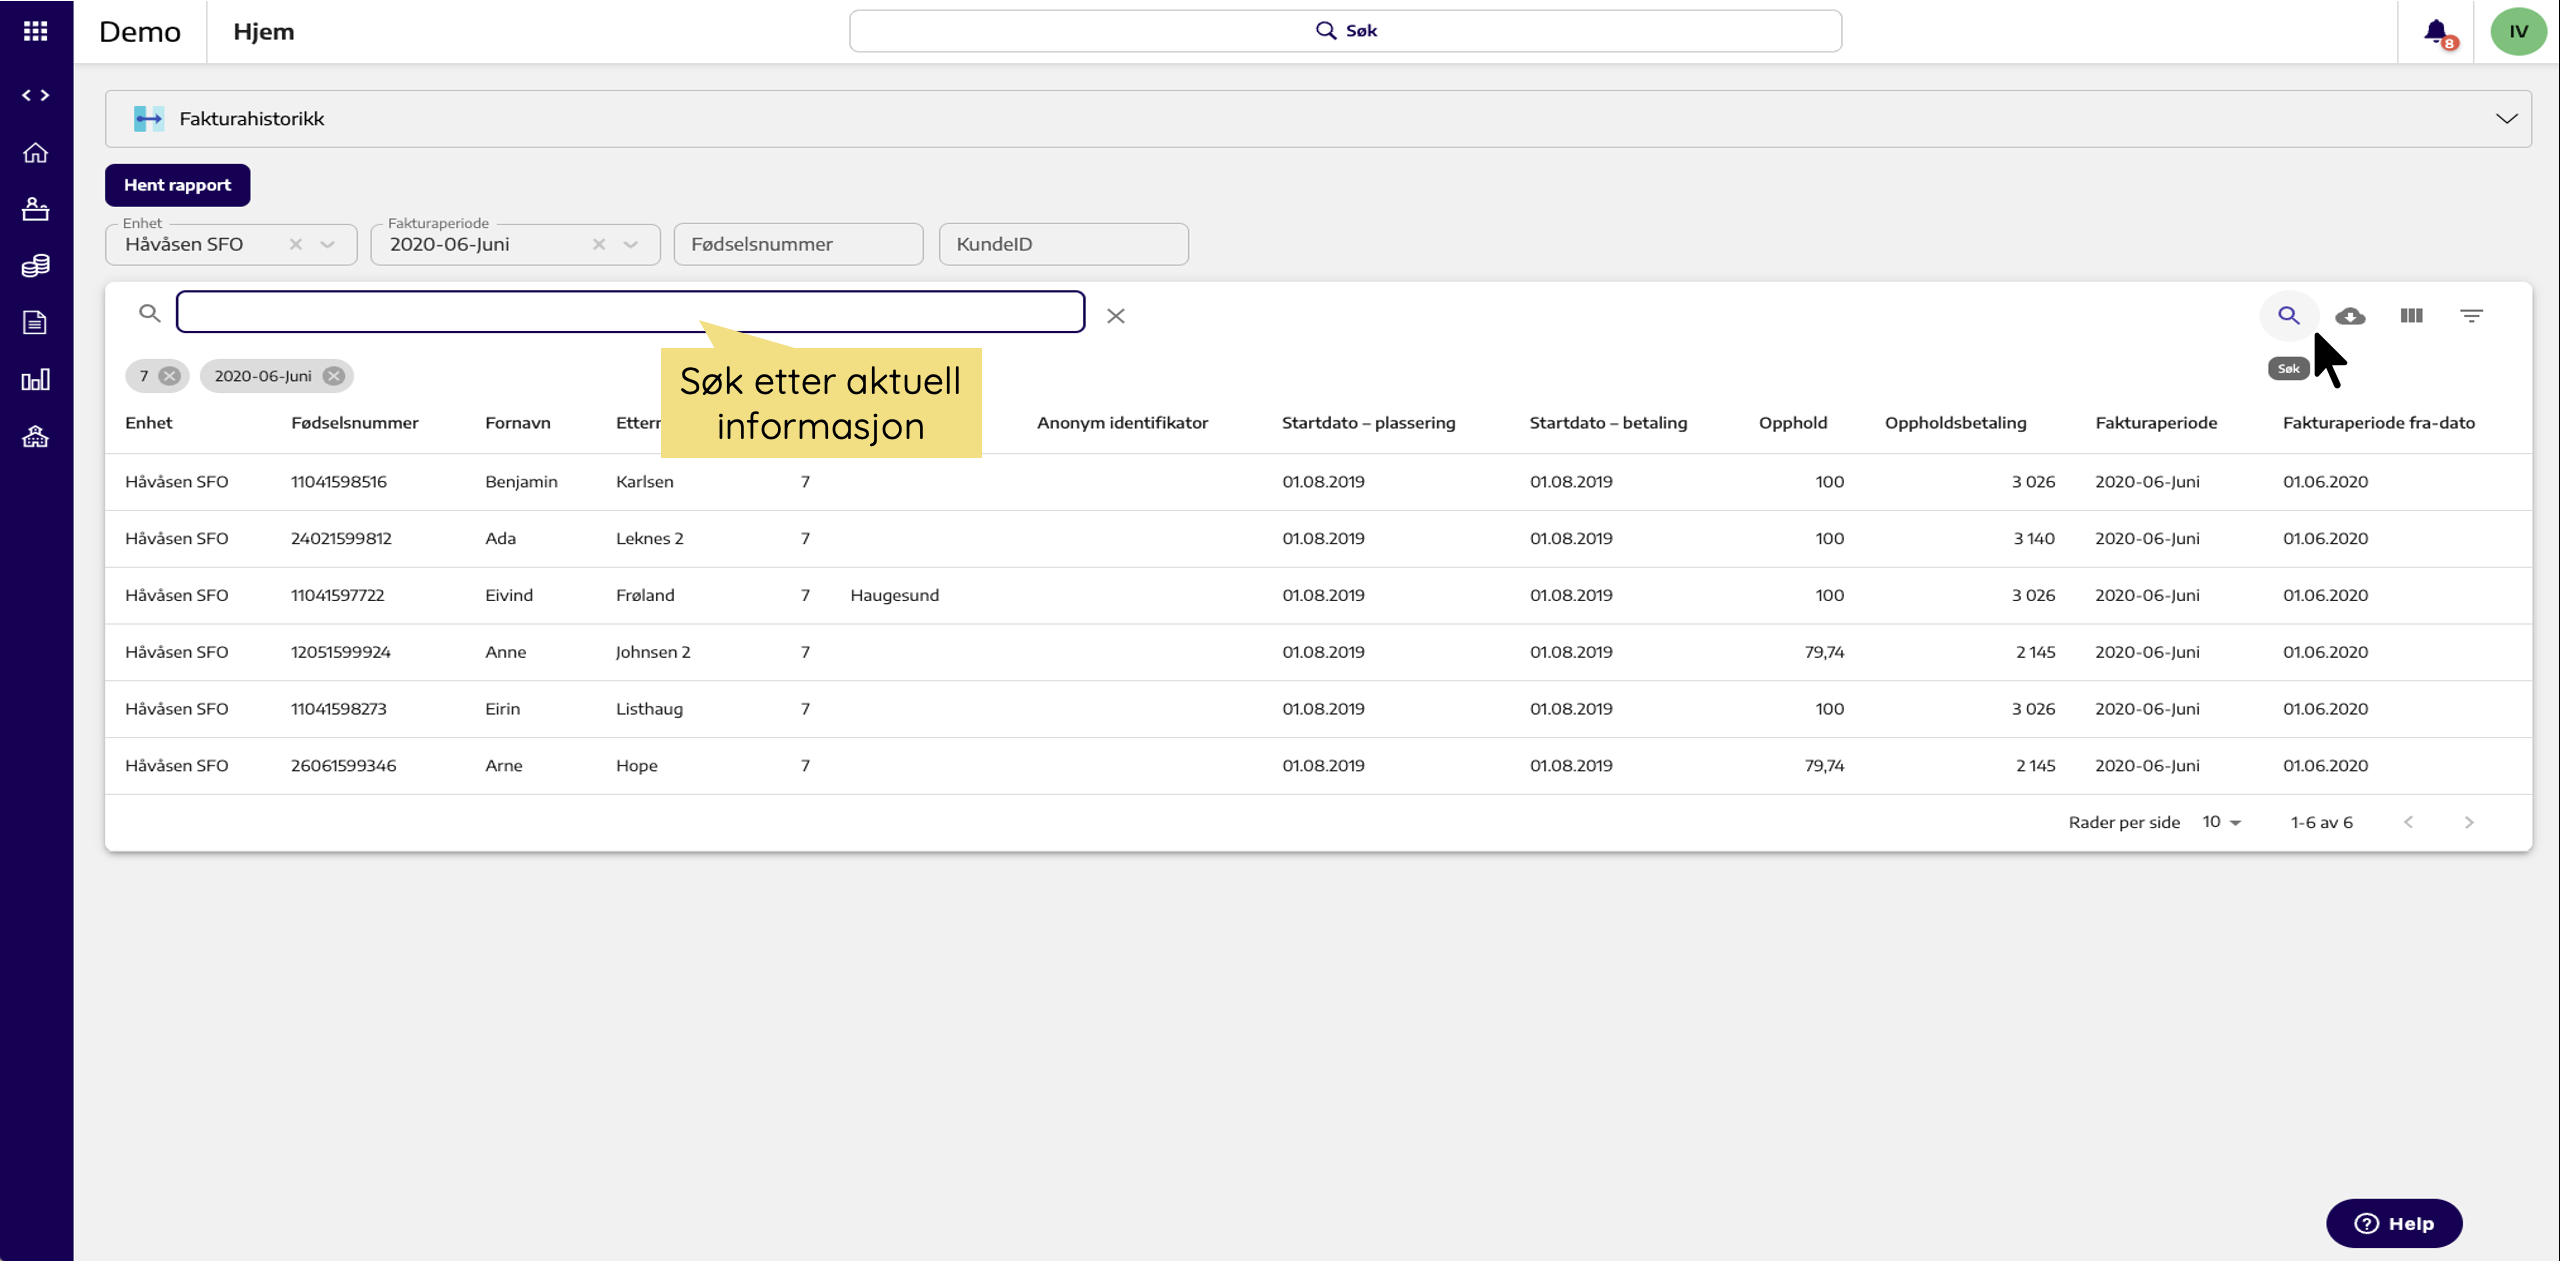Open the Help button

point(2394,1223)
